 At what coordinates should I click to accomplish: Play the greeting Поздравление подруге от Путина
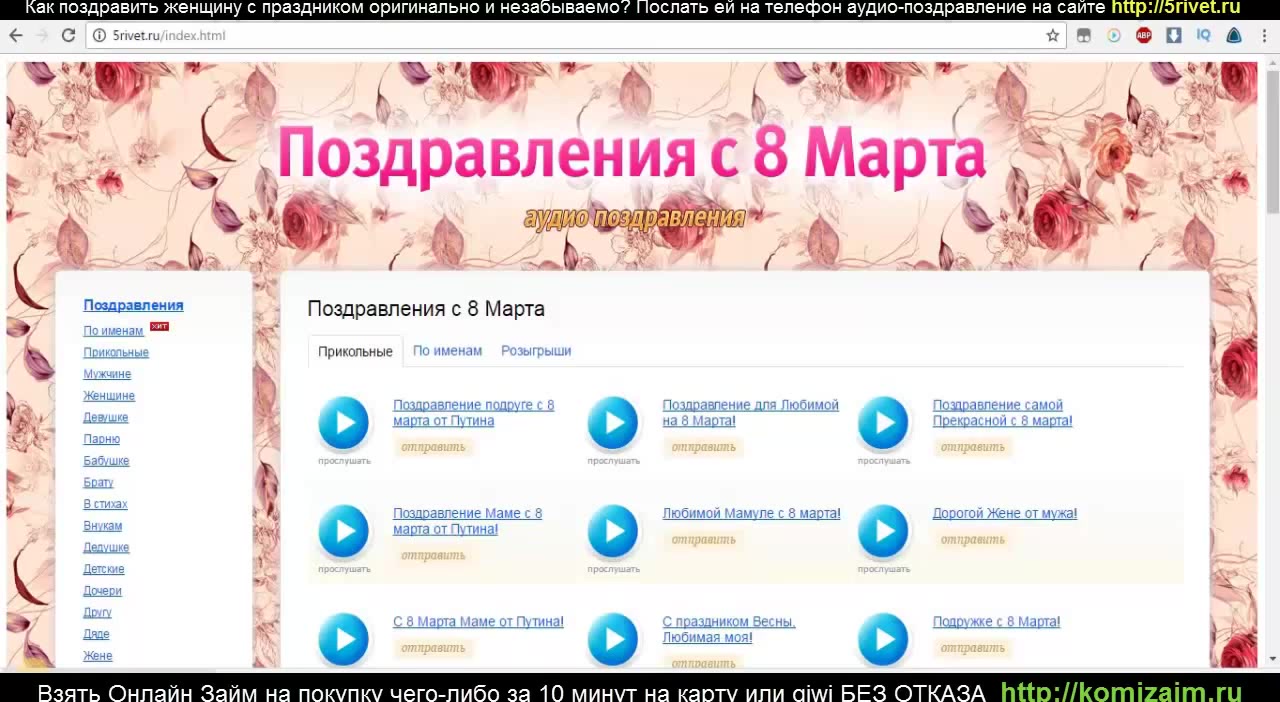[x=344, y=422]
